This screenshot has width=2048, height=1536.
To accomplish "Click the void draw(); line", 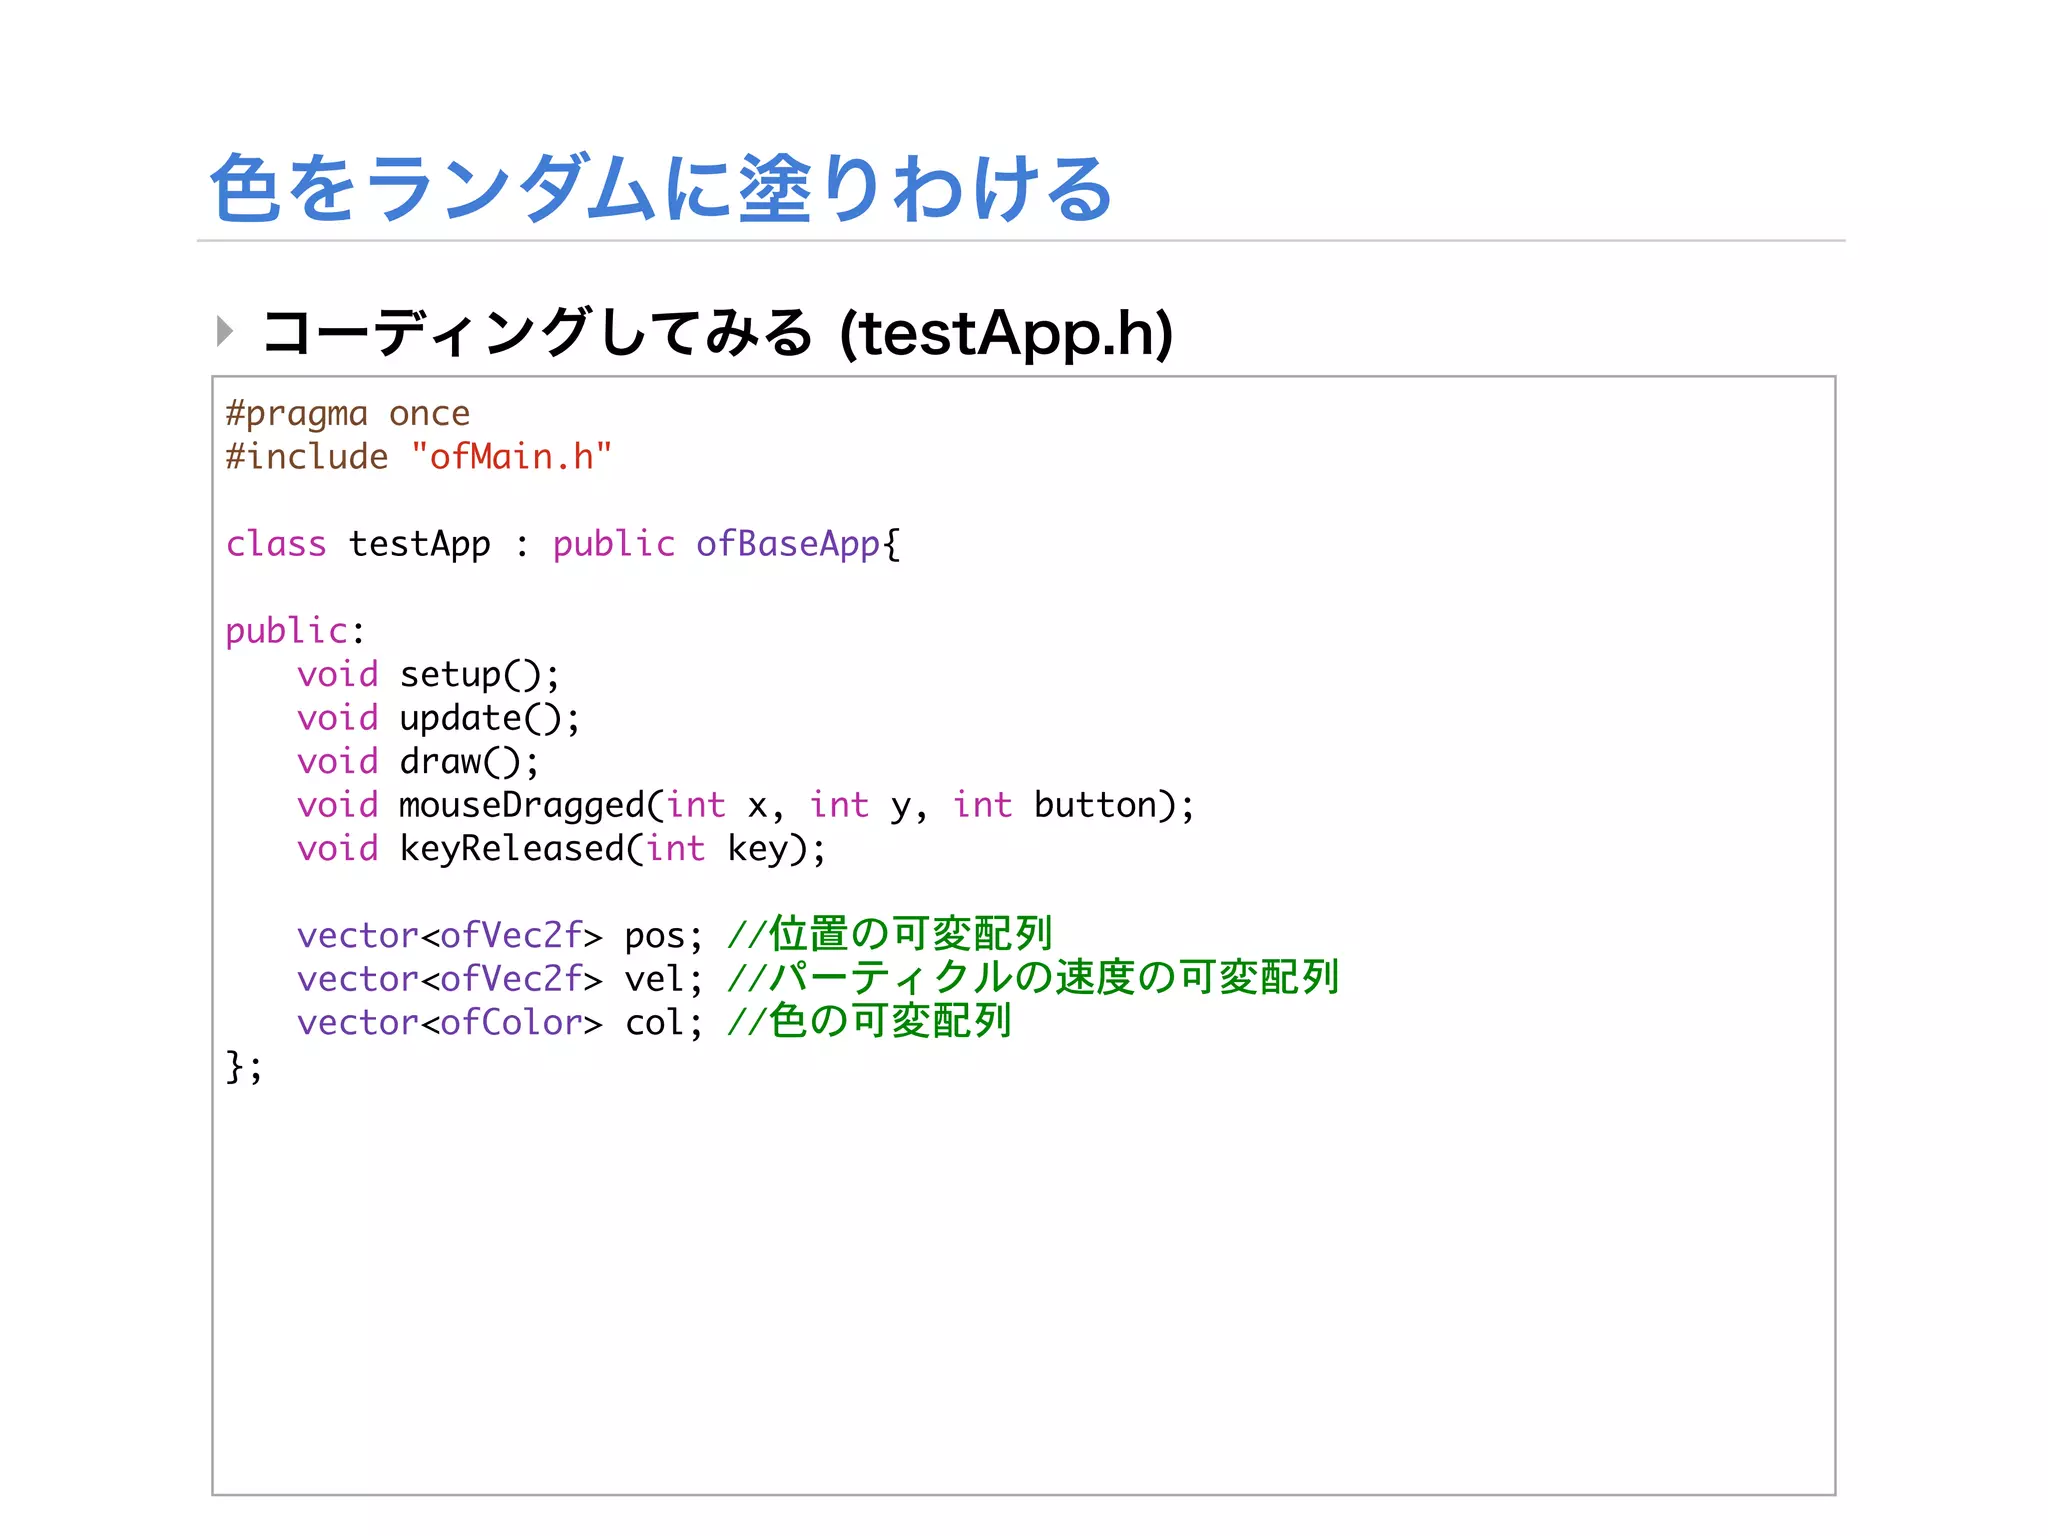I will (x=418, y=762).
